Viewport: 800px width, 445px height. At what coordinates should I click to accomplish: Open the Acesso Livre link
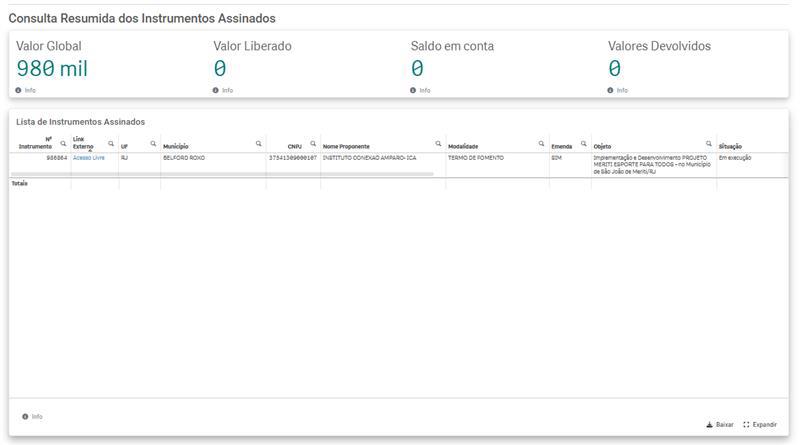[89, 158]
